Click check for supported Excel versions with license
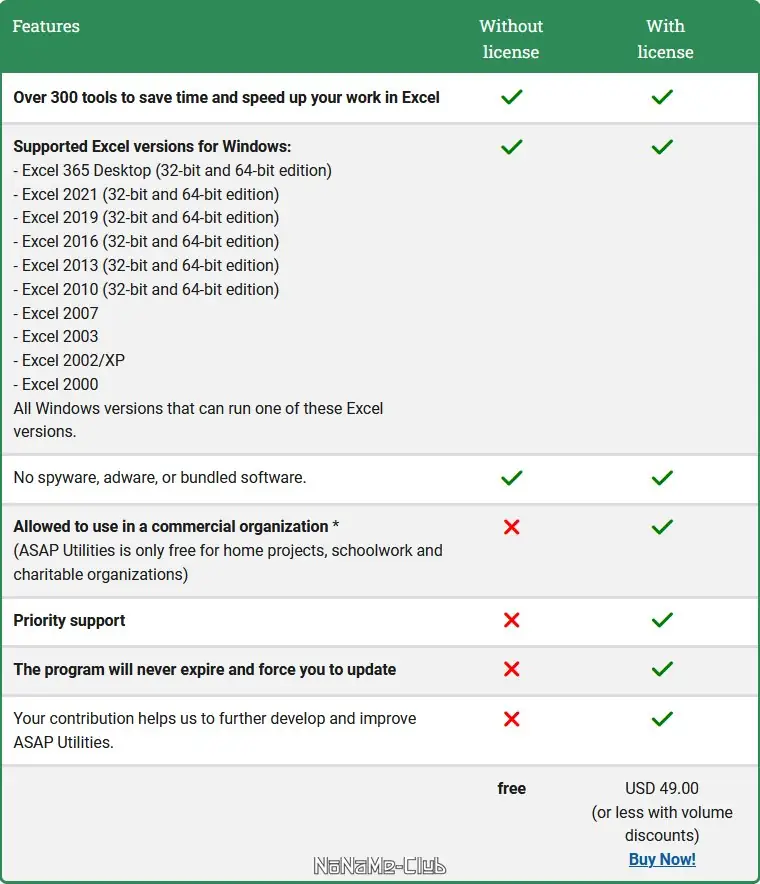 click(x=662, y=147)
